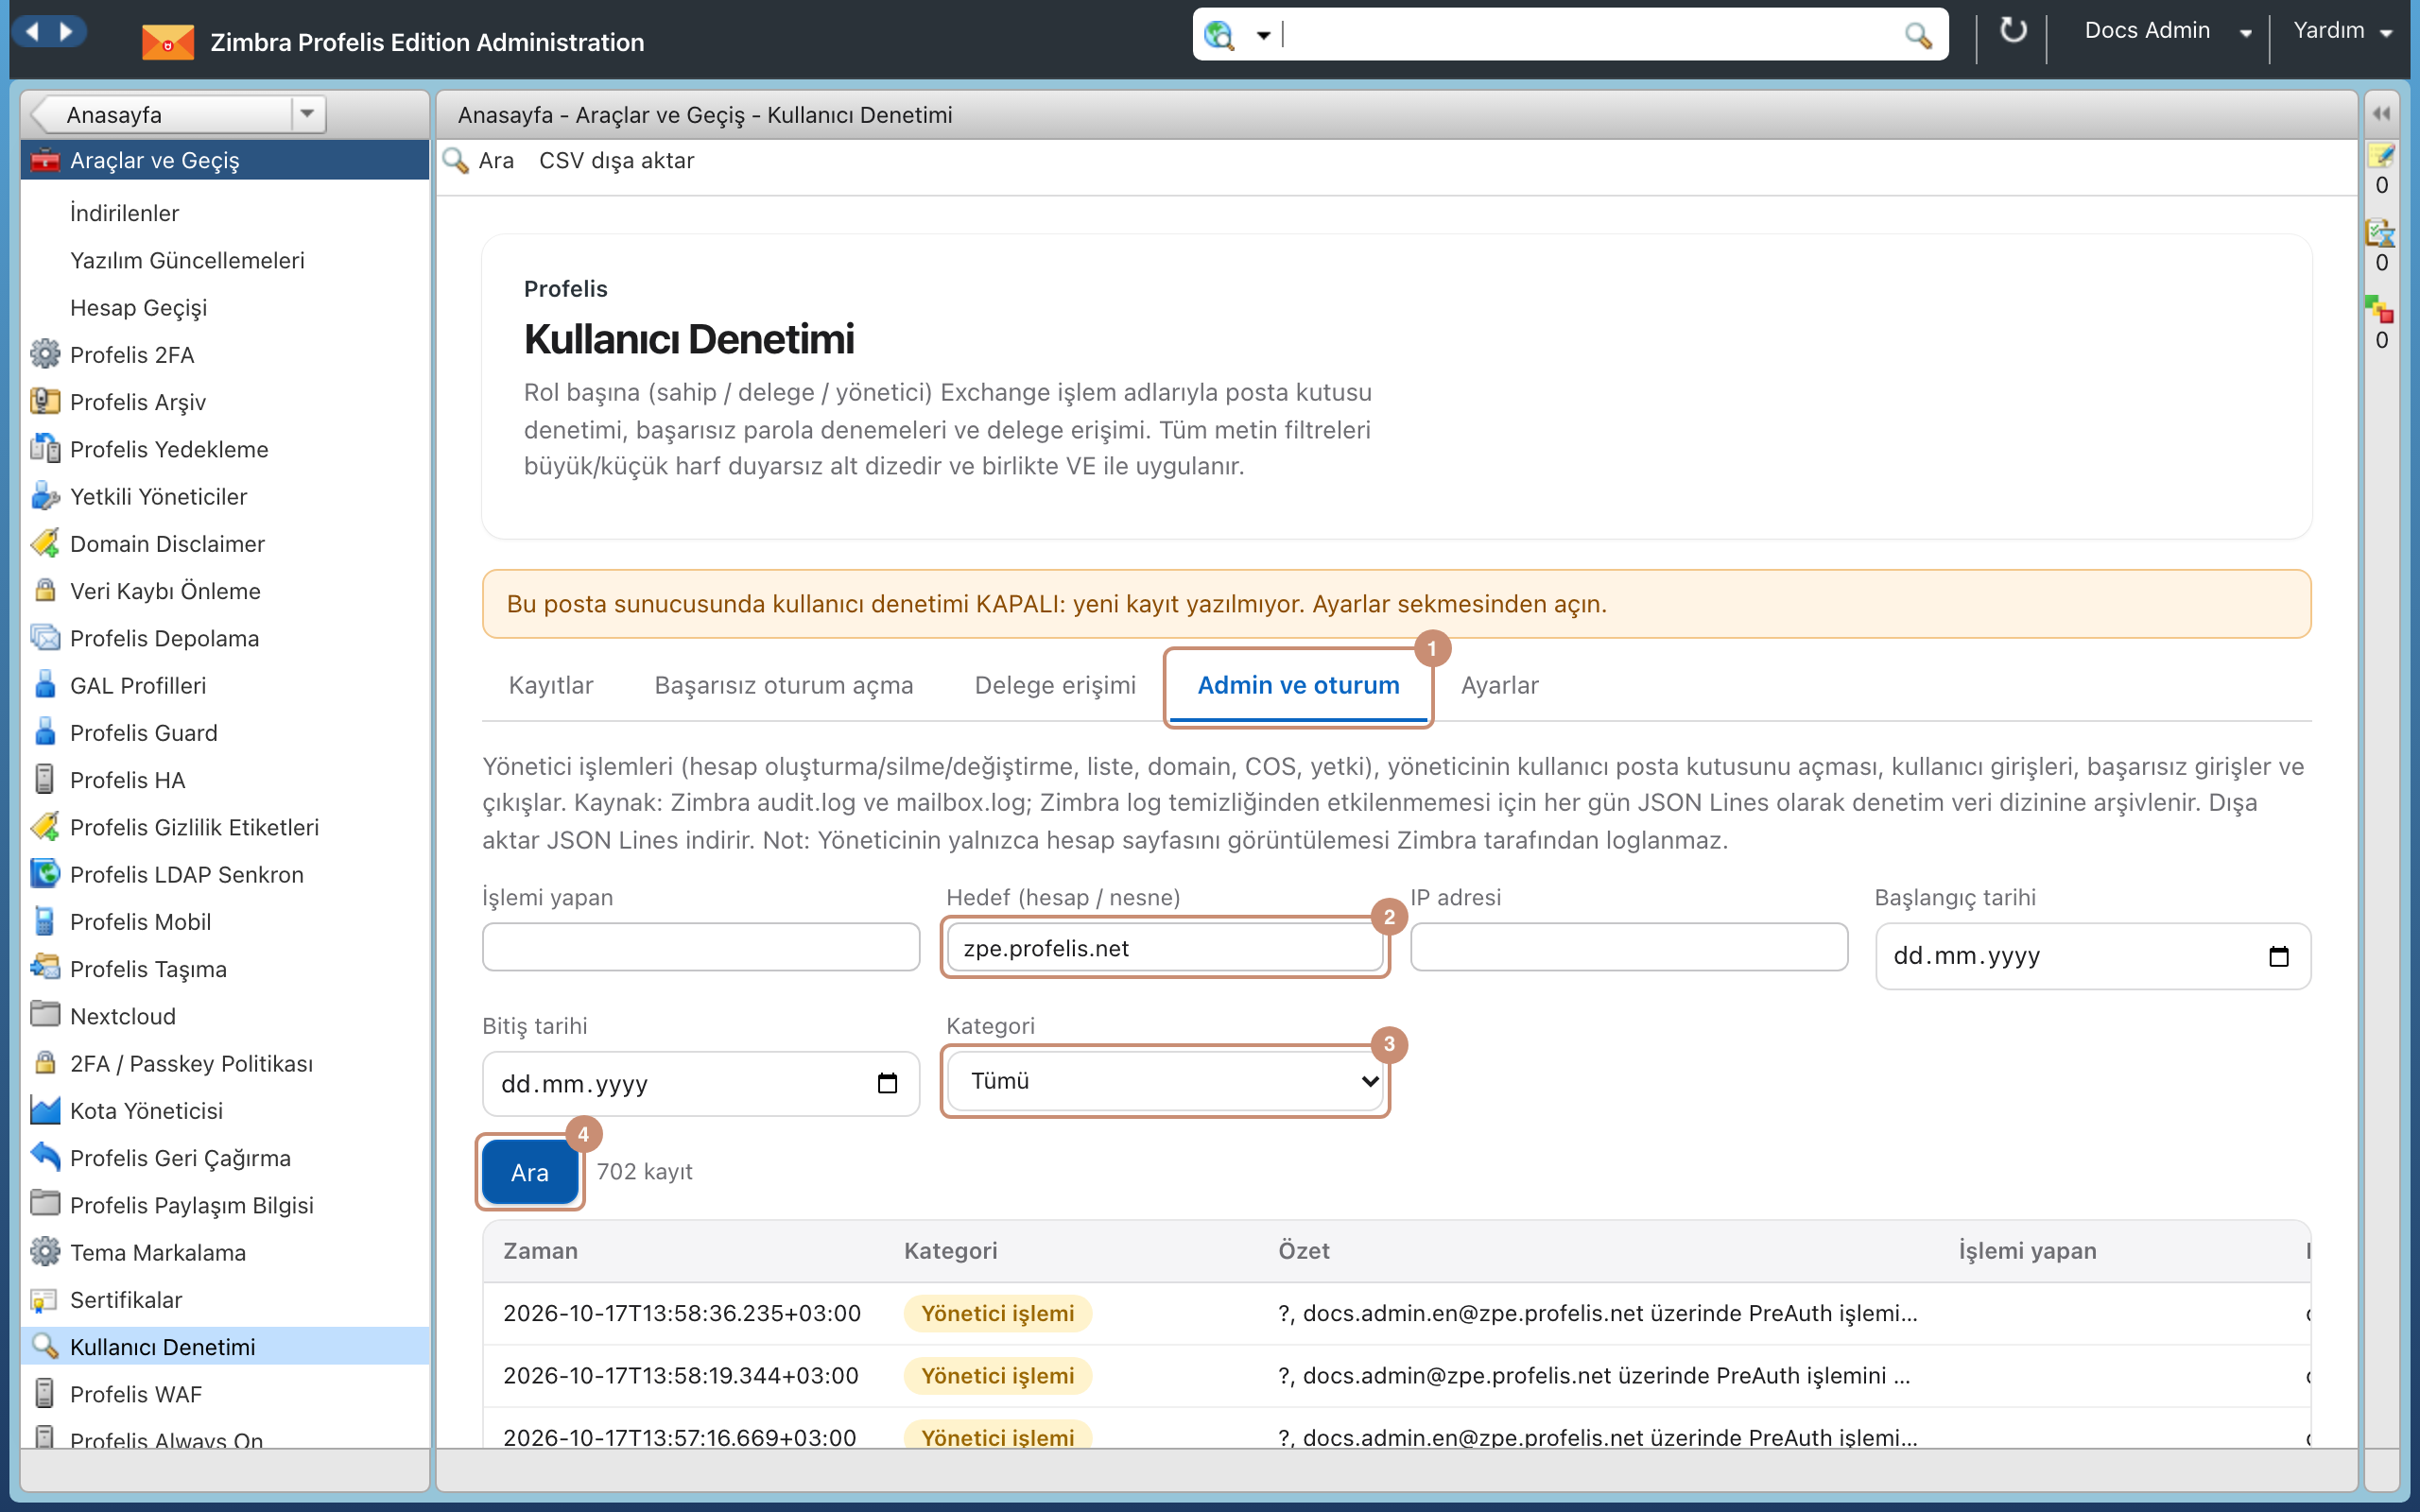The image size is (2420, 1512).
Task: Click the Zaman column header
Action: click(540, 1251)
